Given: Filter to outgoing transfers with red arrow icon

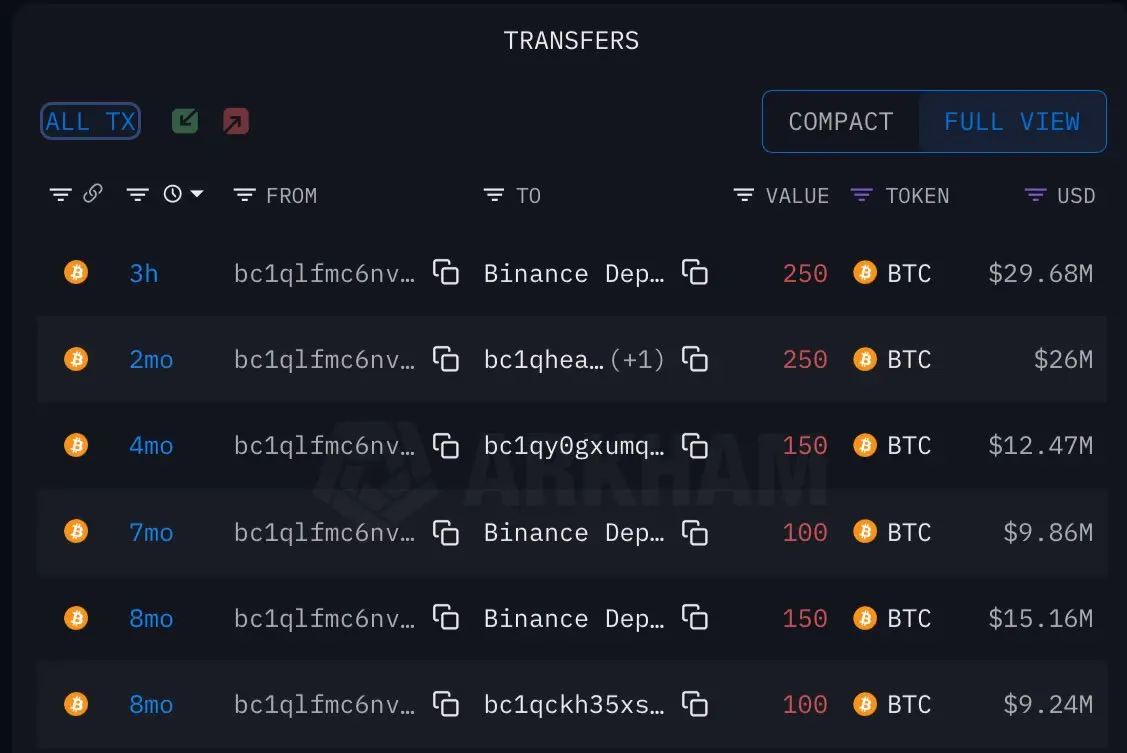Looking at the screenshot, I should 236,121.
